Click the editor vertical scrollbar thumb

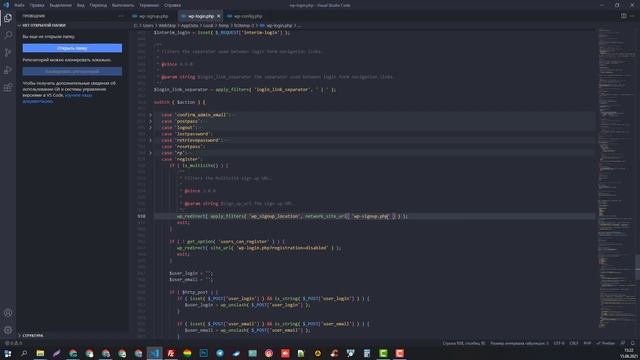(x=637, y=267)
